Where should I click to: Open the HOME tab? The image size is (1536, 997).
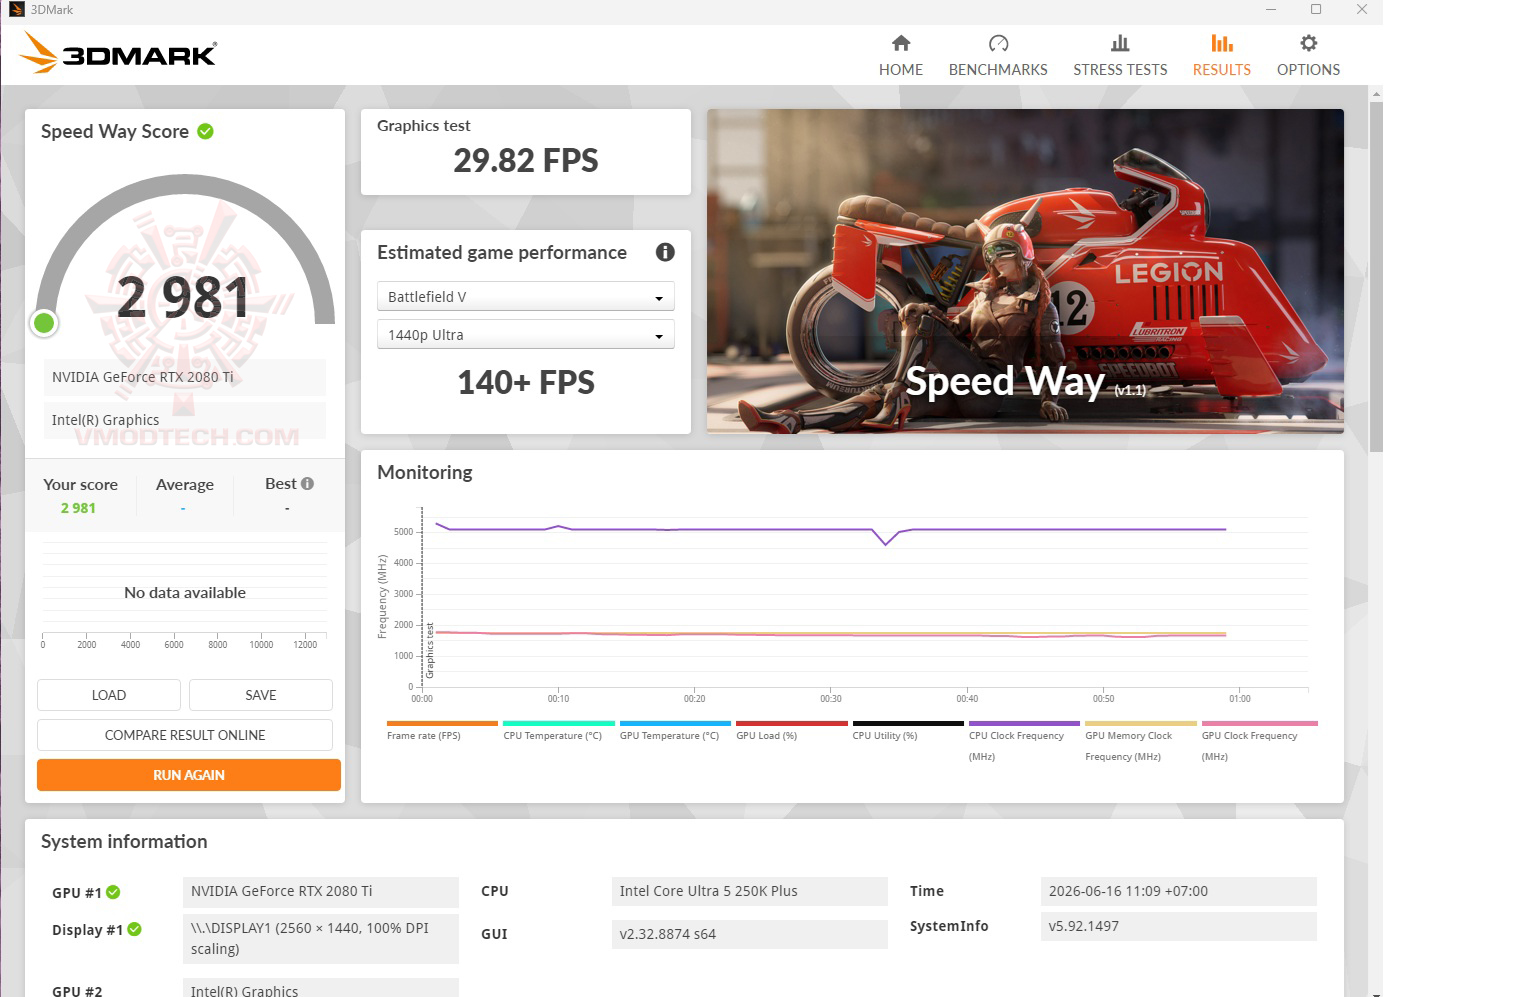(x=900, y=56)
